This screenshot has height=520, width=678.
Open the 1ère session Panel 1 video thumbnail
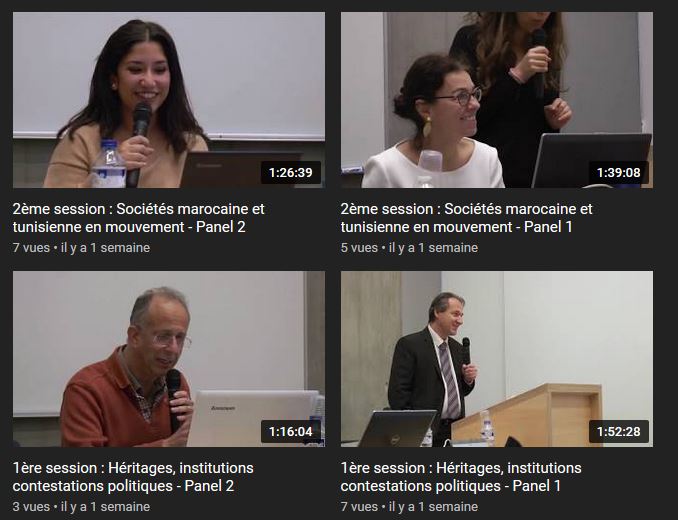tap(497, 359)
